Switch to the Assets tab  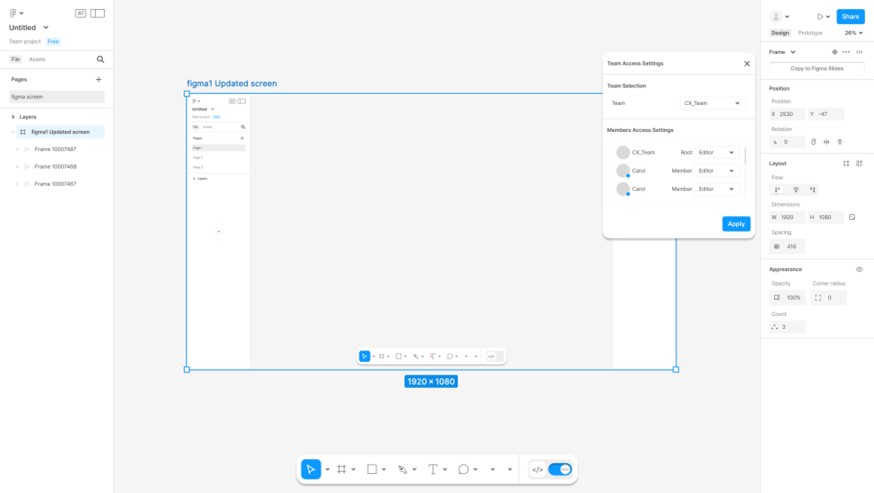pos(37,59)
